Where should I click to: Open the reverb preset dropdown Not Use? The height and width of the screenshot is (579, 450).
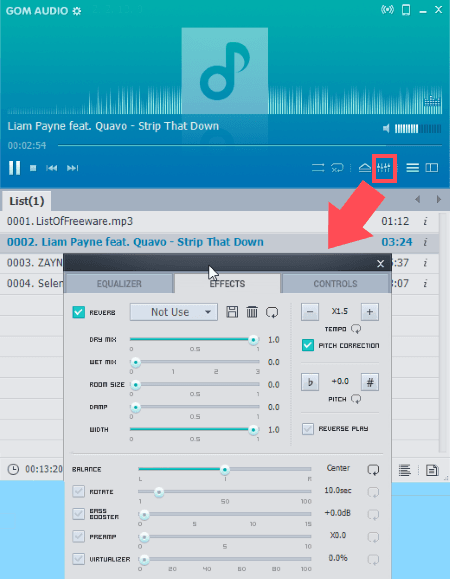point(174,312)
